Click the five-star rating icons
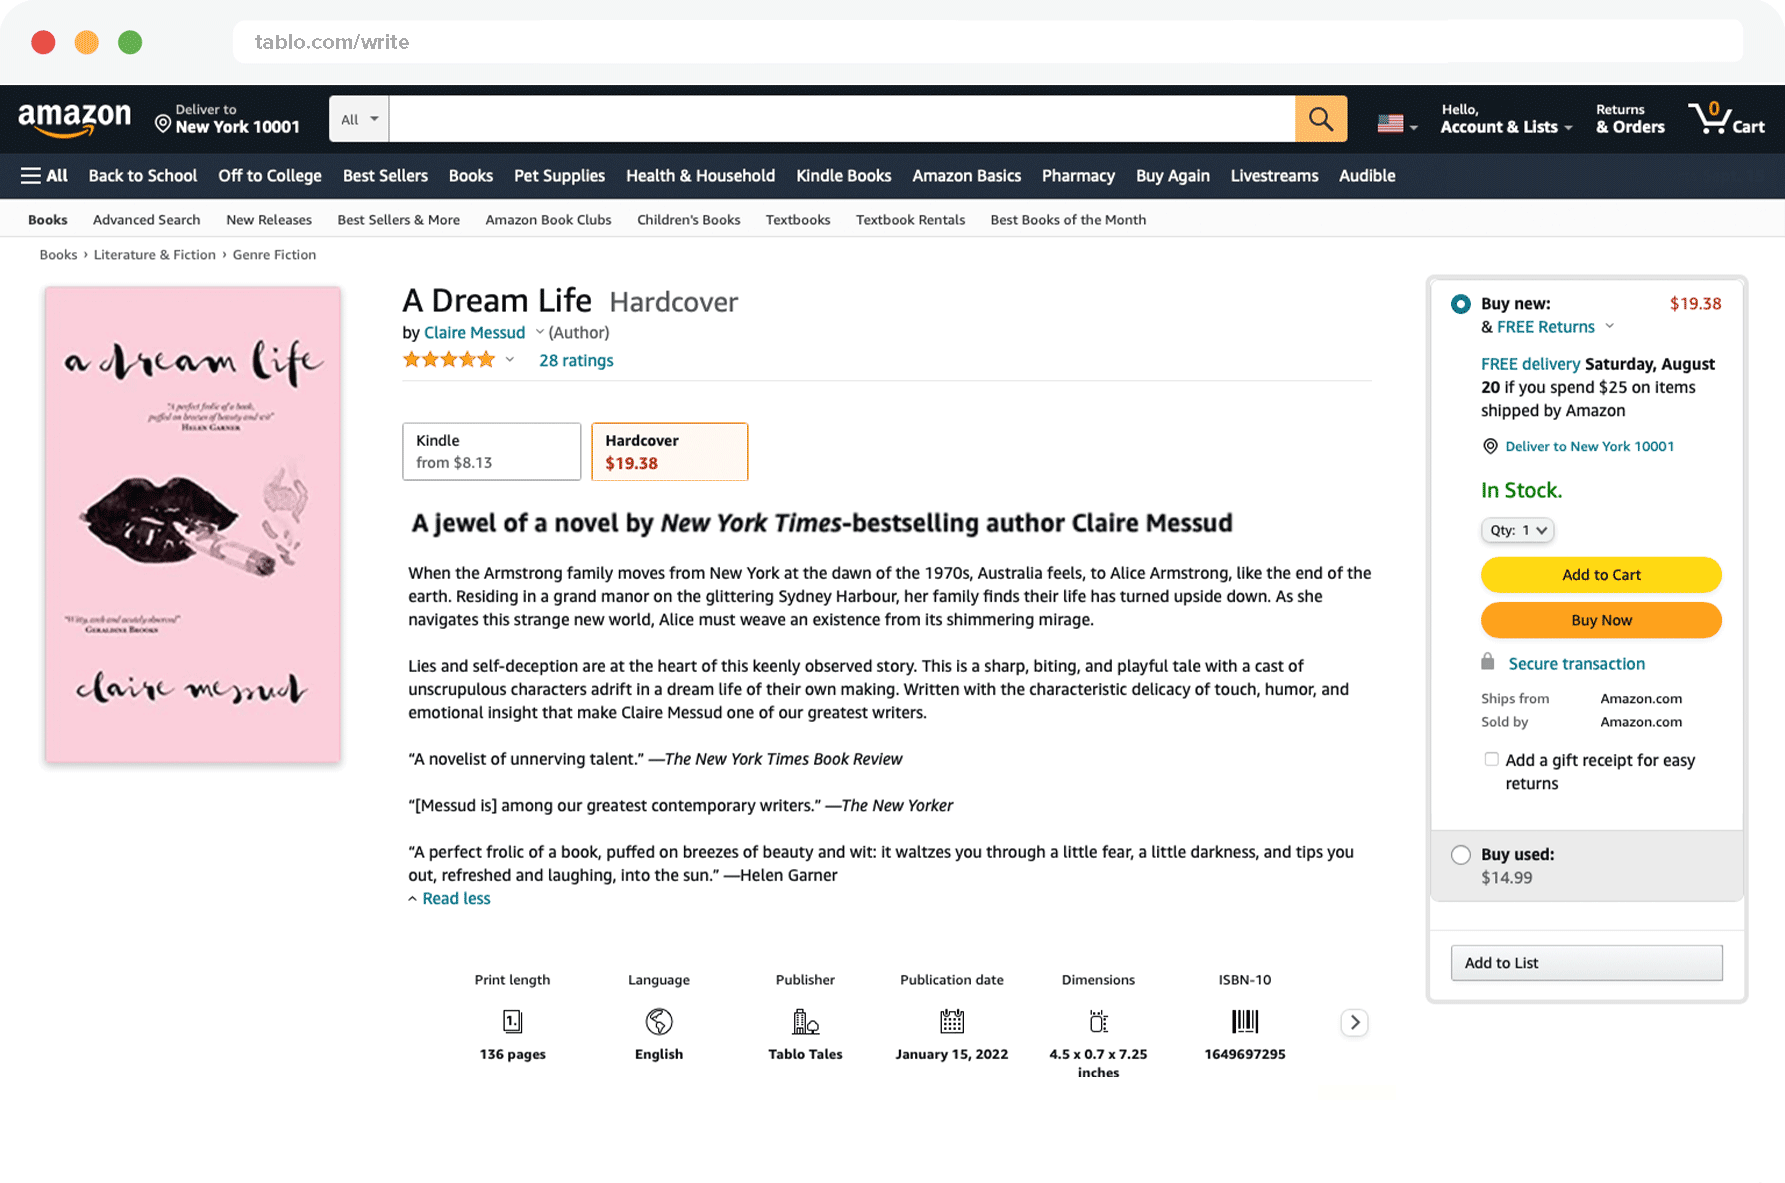1785x1183 pixels. pos(449,360)
